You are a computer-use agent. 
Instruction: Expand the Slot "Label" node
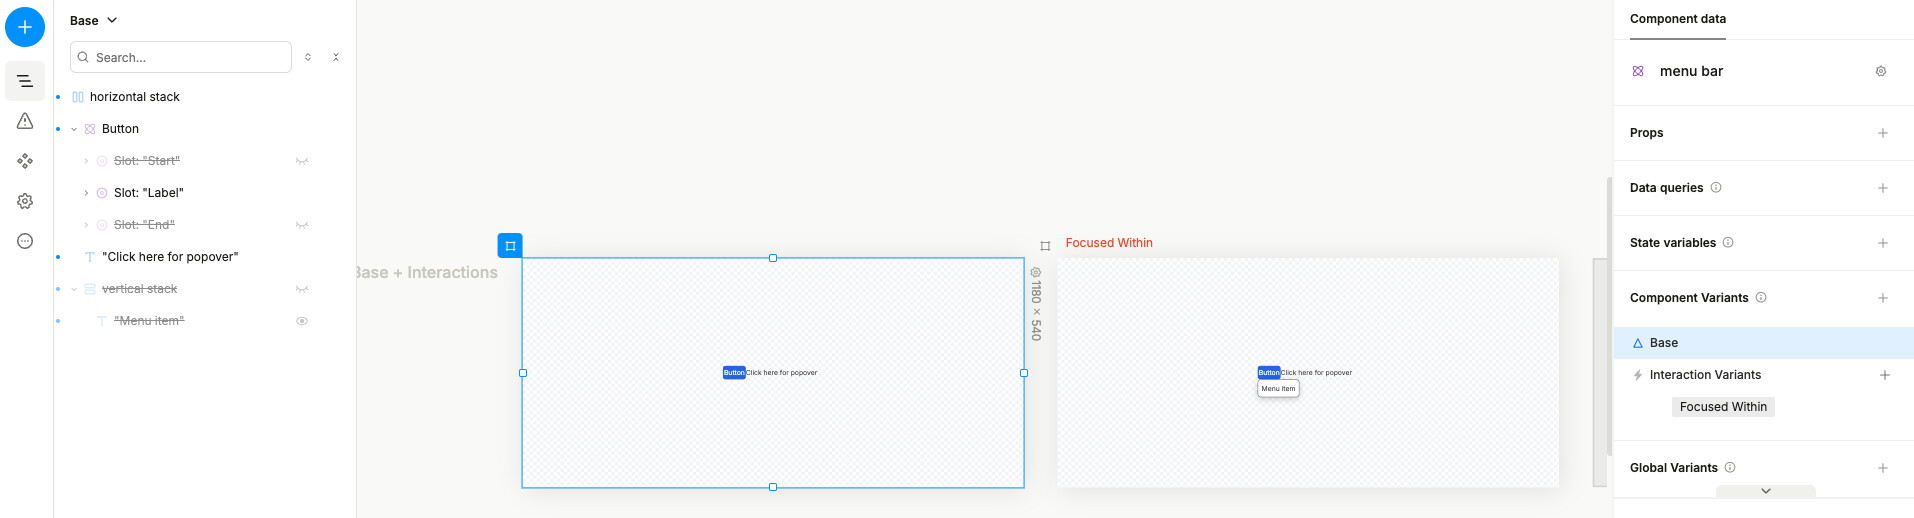pyautogui.click(x=86, y=193)
